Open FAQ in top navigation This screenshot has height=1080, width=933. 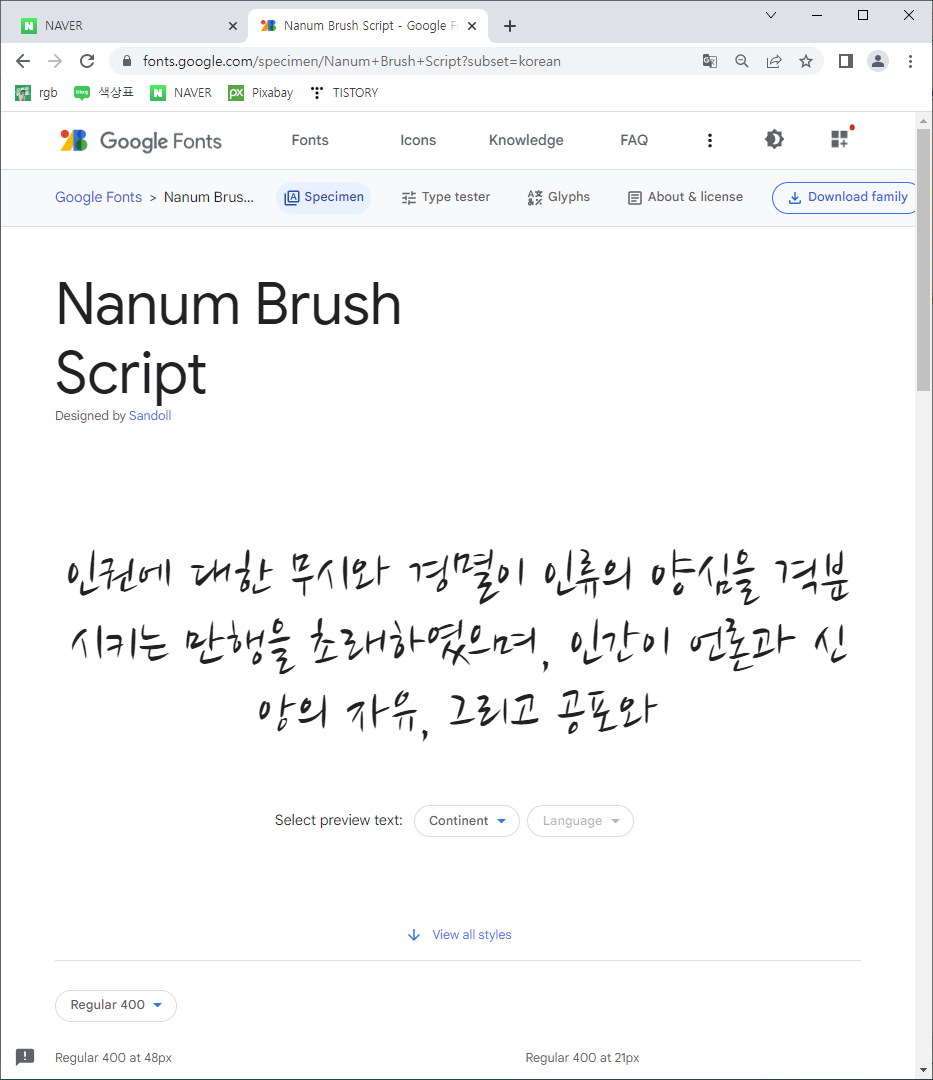coord(634,140)
